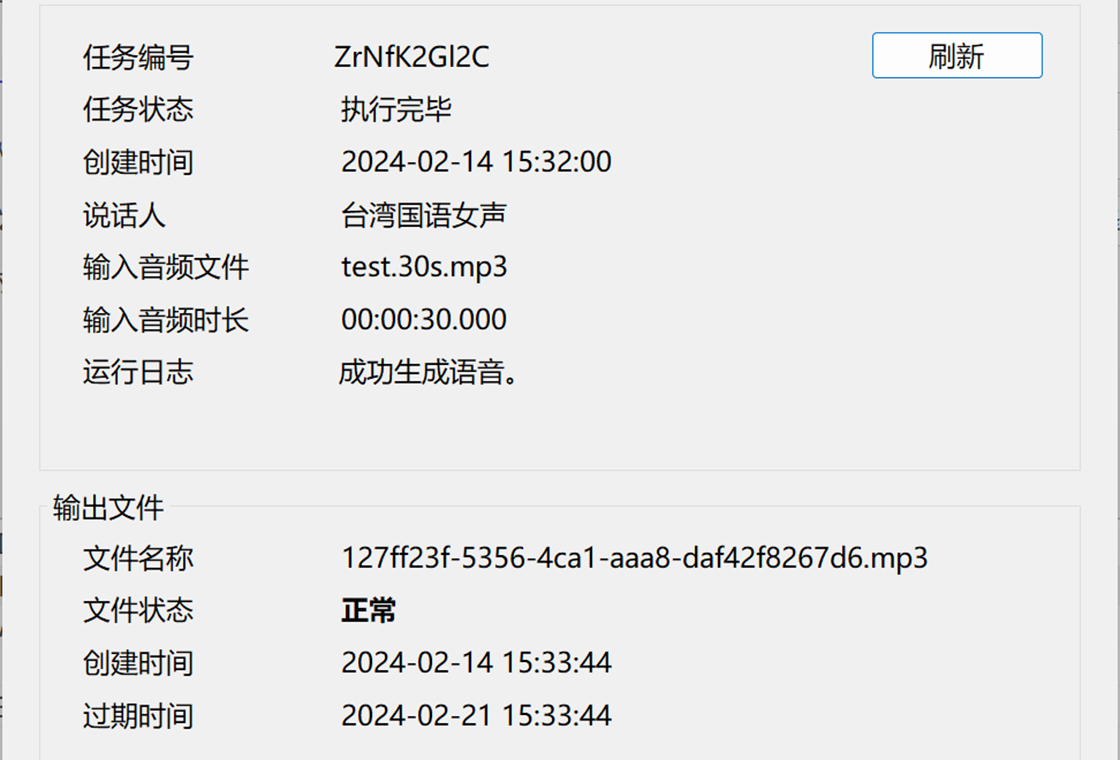The image size is (1120, 760).
Task: Click the 任务状态 label
Action: pyautogui.click(x=138, y=109)
